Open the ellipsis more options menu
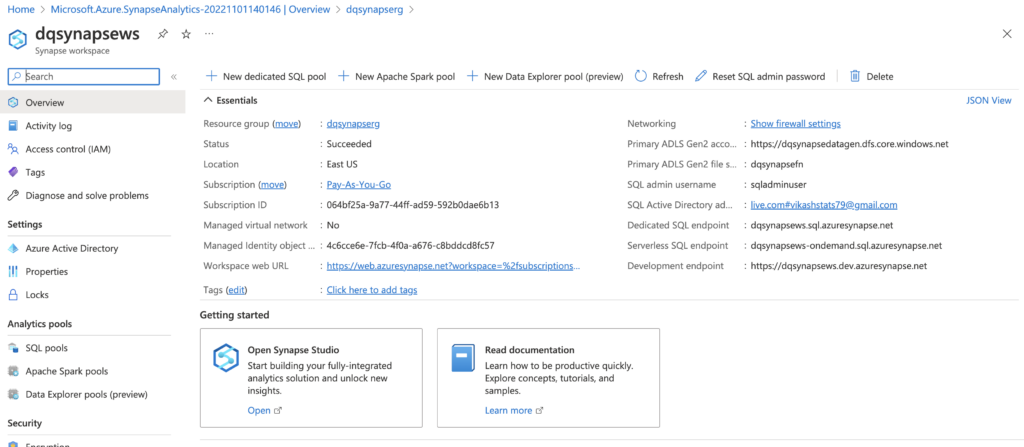This screenshot has height=447, width=1024. (209, 34)
